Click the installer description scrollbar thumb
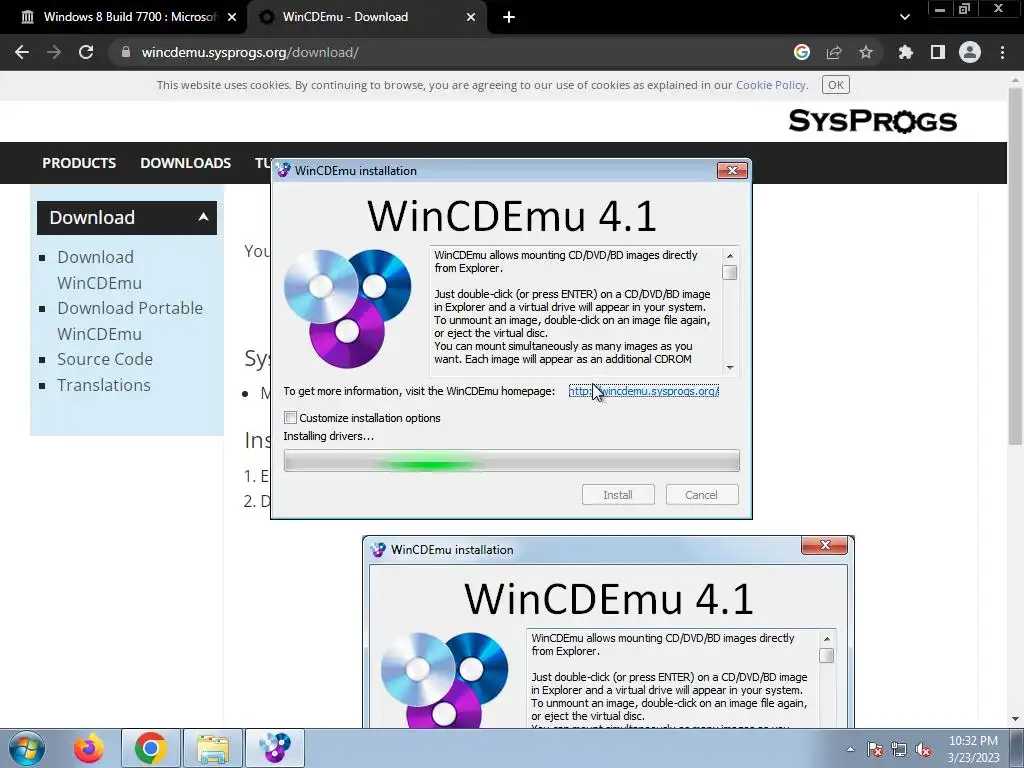This screenshot has width=1024, height=768. click(x=730, y=272)
